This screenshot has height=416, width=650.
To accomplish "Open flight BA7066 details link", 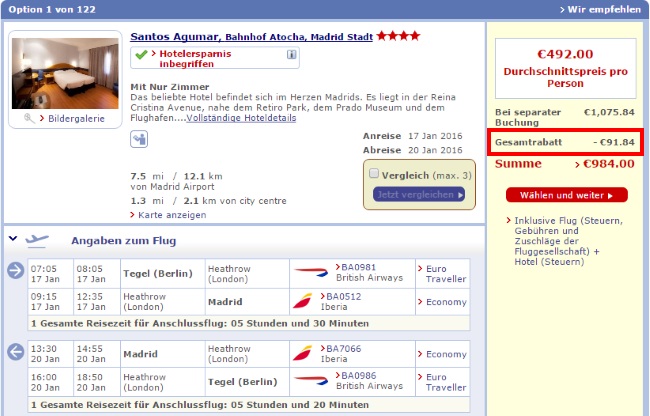I will (344, 349).
